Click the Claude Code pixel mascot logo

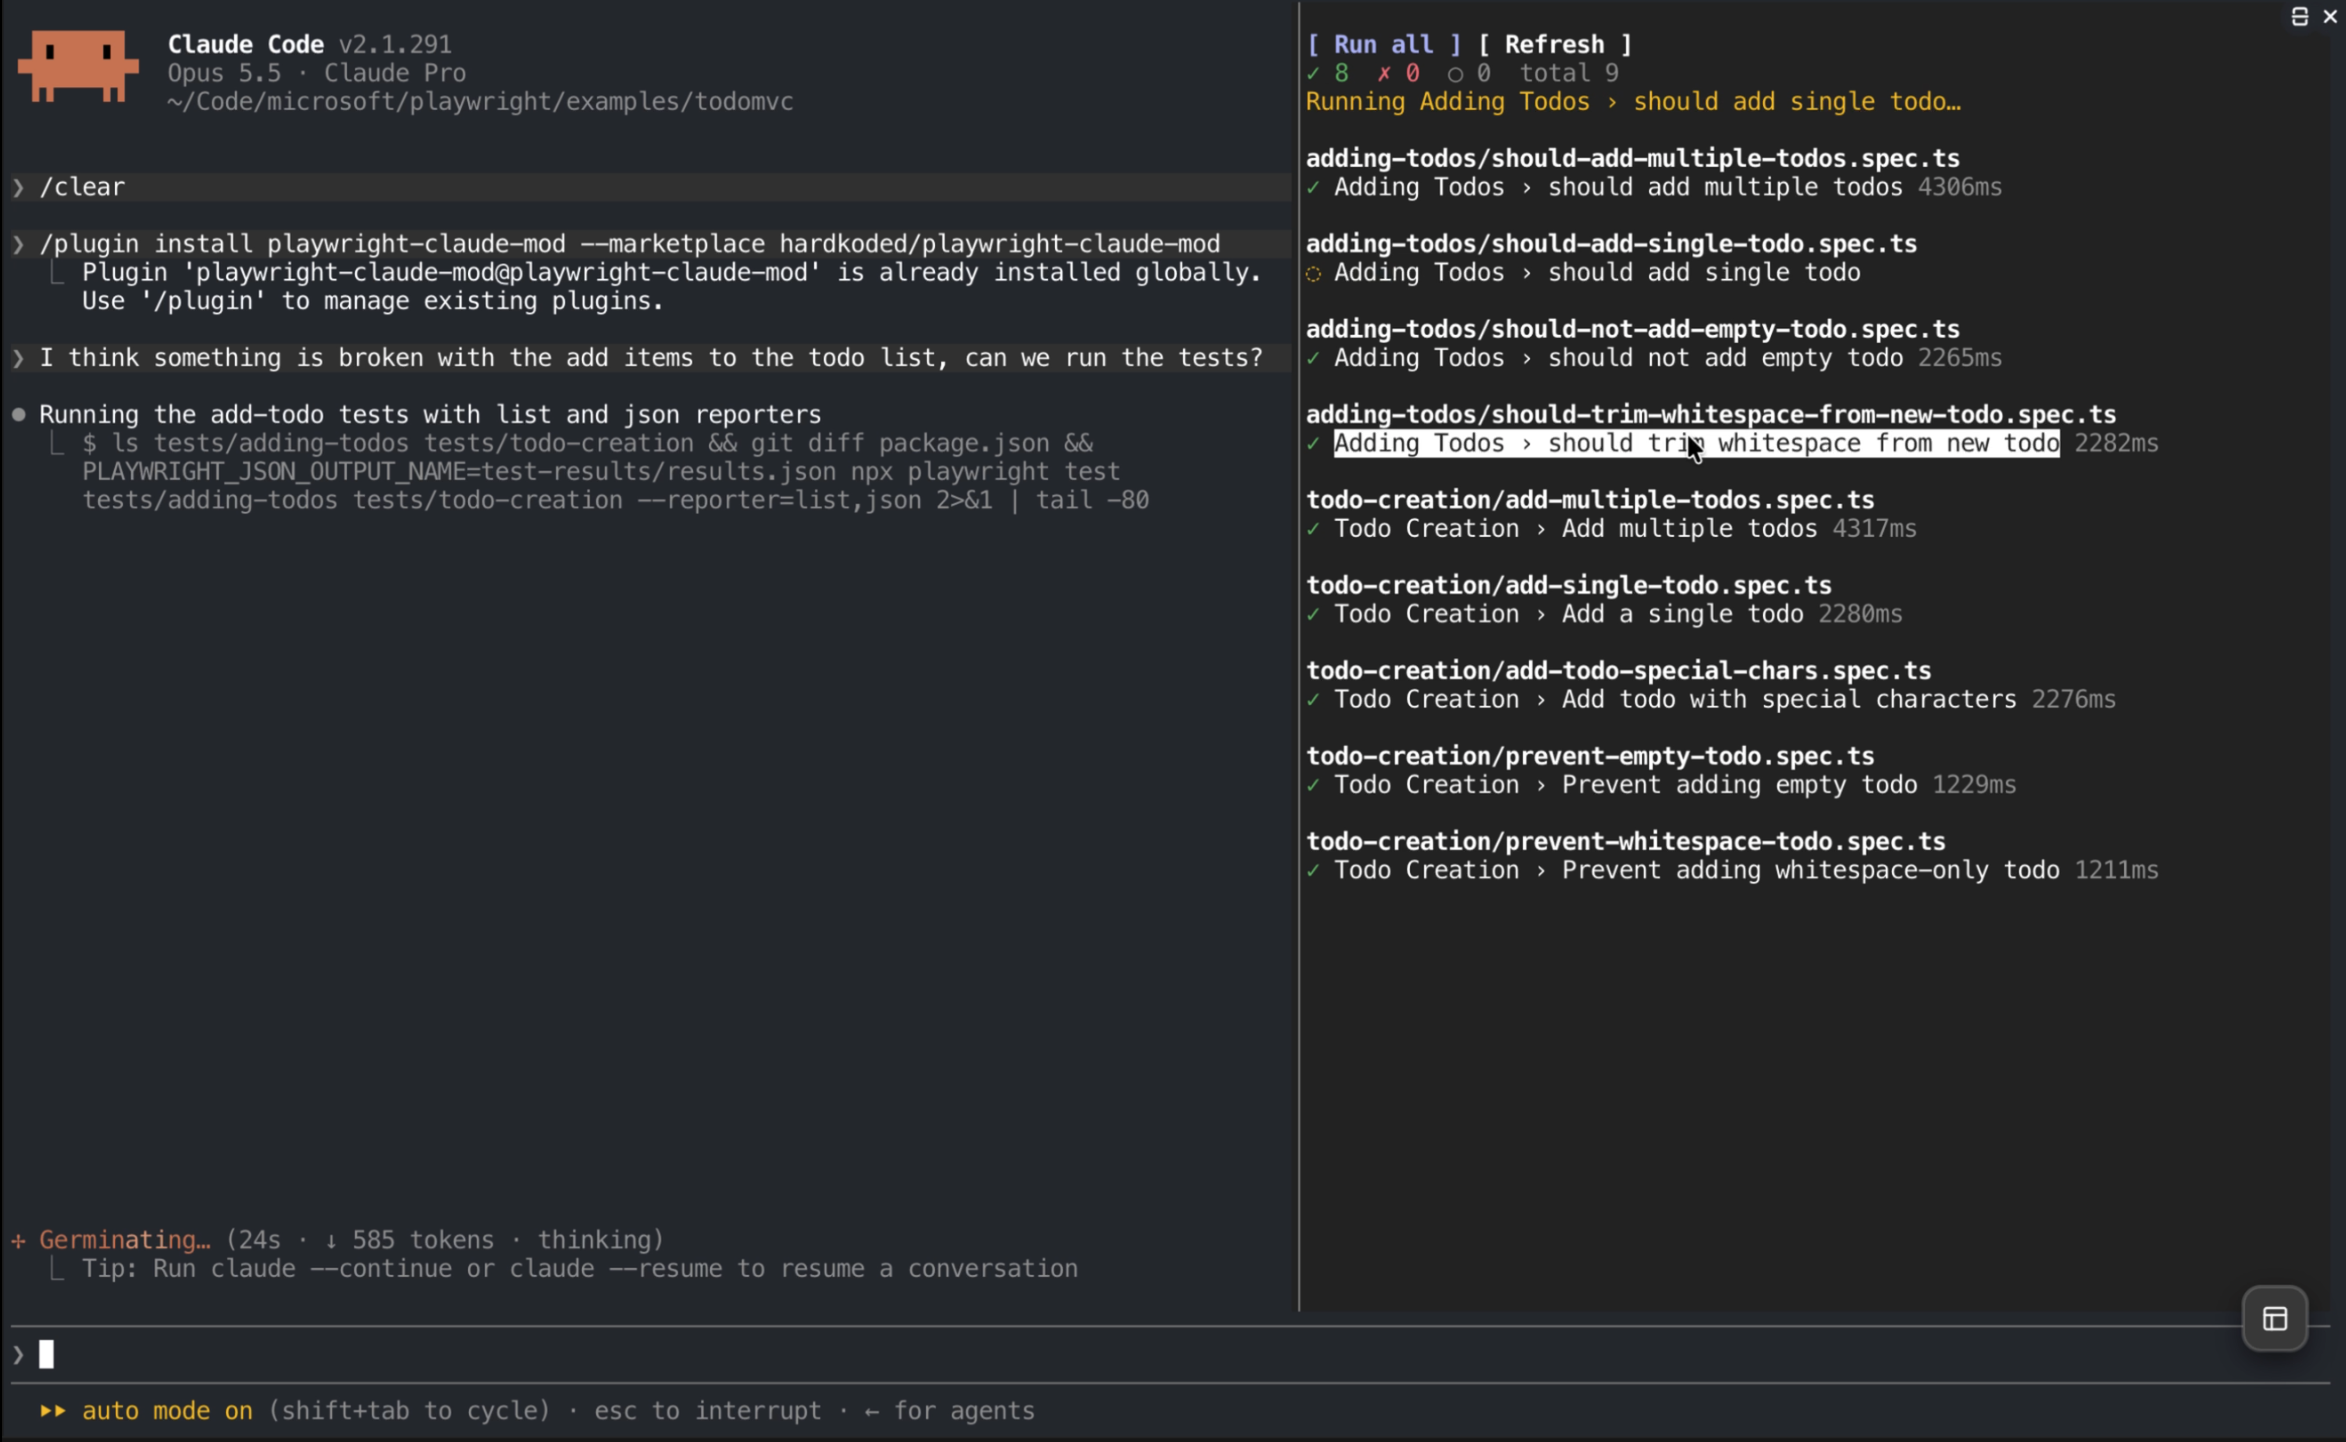[x=78, y=66]
